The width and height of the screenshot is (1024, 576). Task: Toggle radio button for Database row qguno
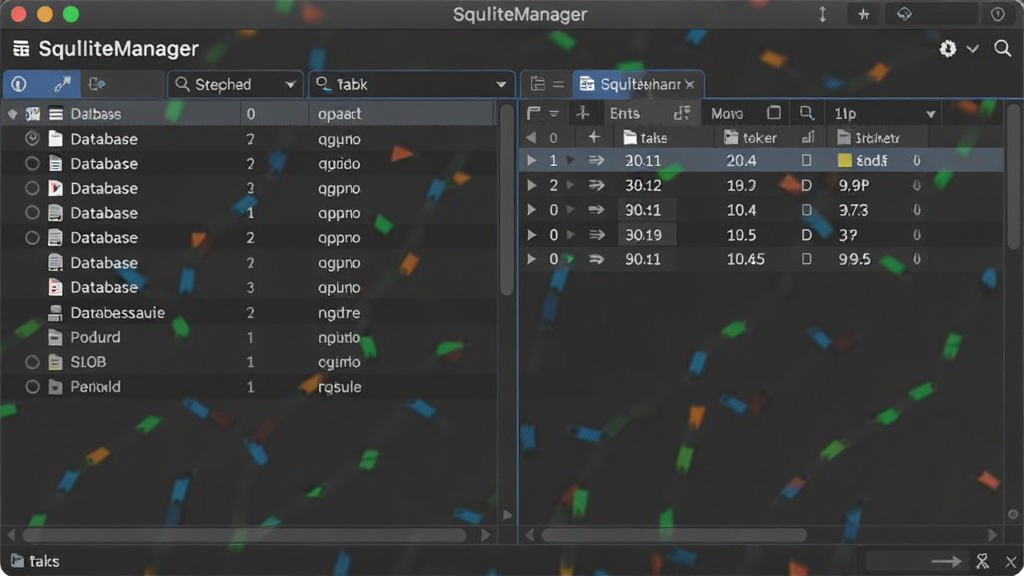point(32,138)
